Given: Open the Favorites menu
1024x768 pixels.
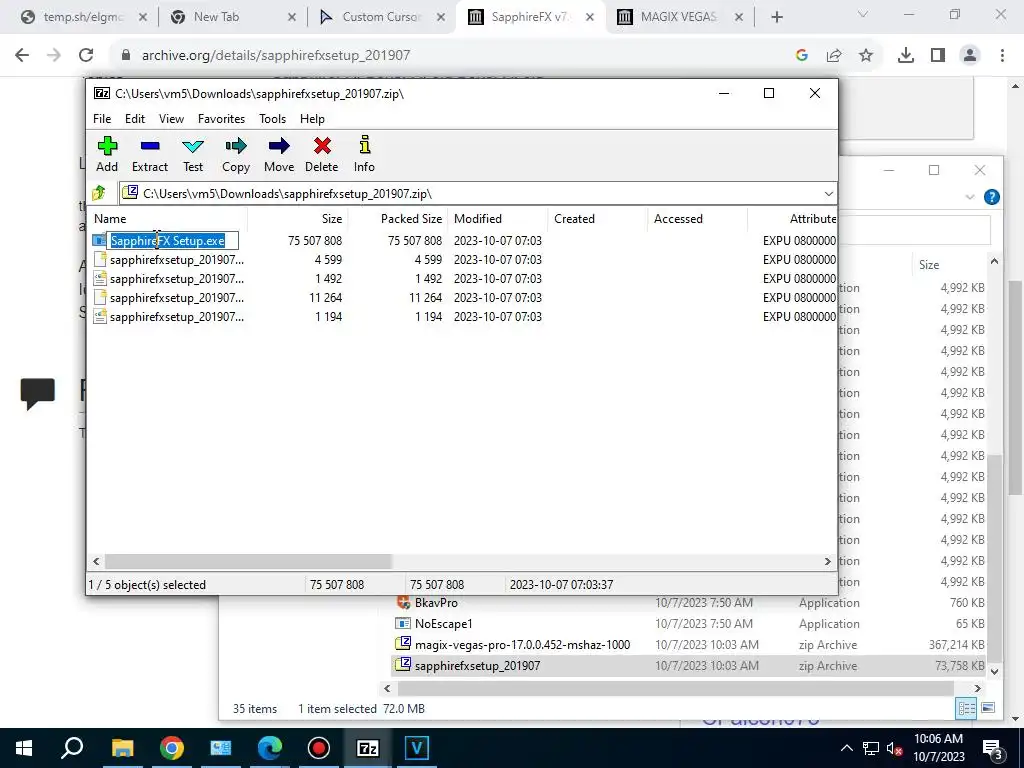Looking at the screenshot, I should (221, 119).
